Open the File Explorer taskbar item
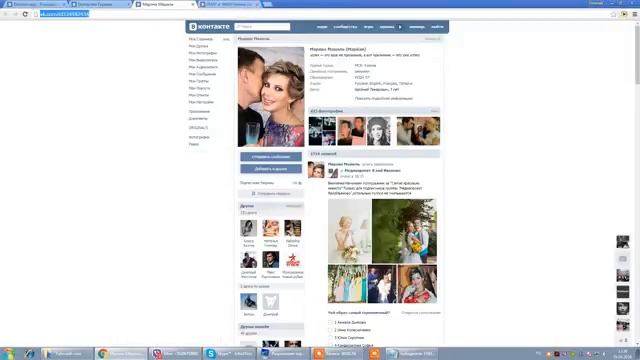Screen dimensions: 640x360 coord(67,353)
